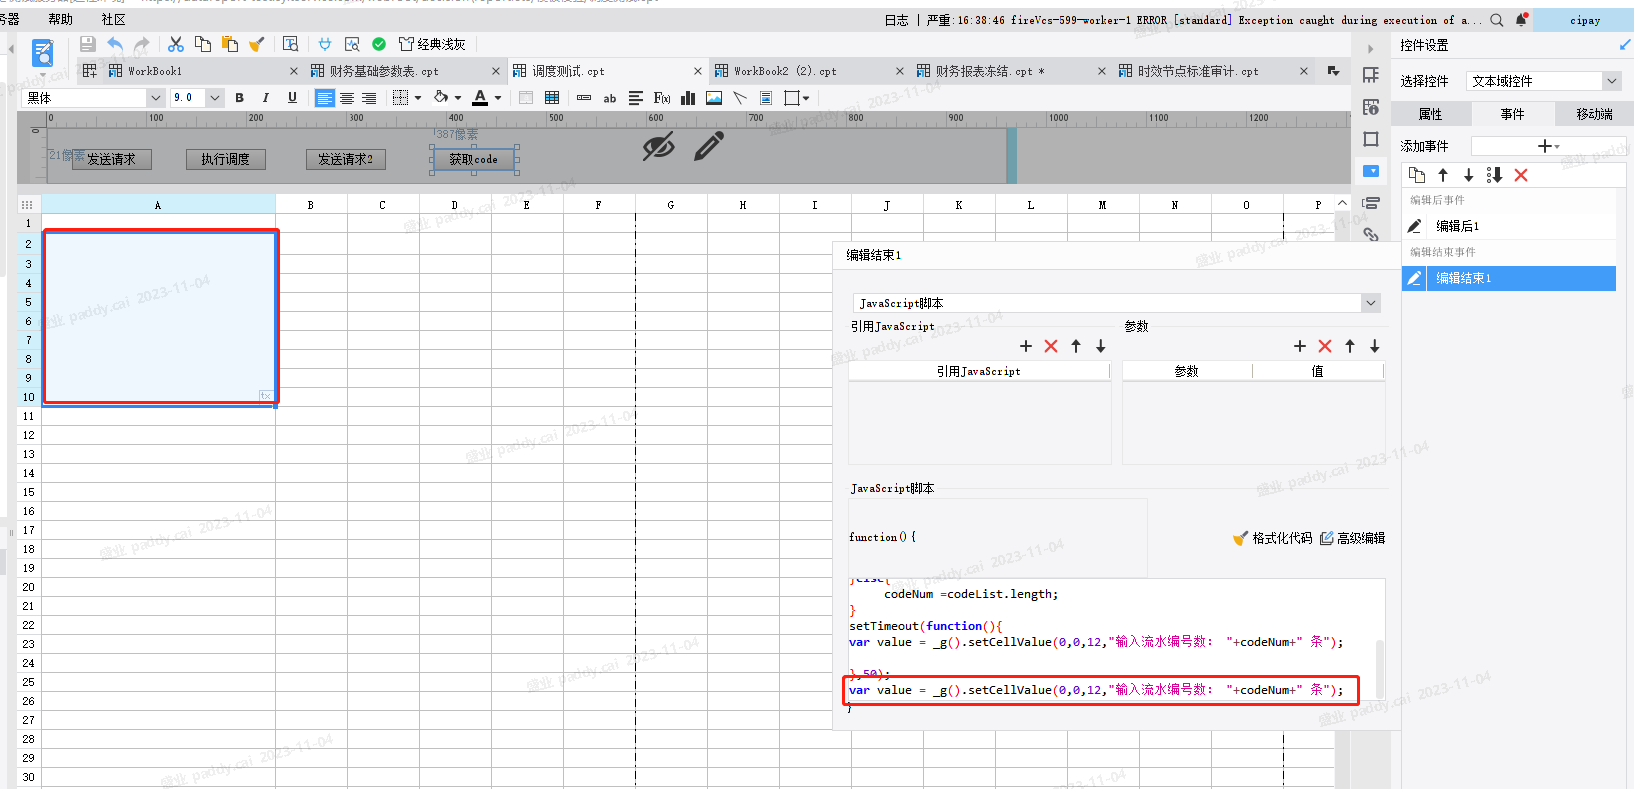
Task: Align text to the right
Action: [369, 98]
